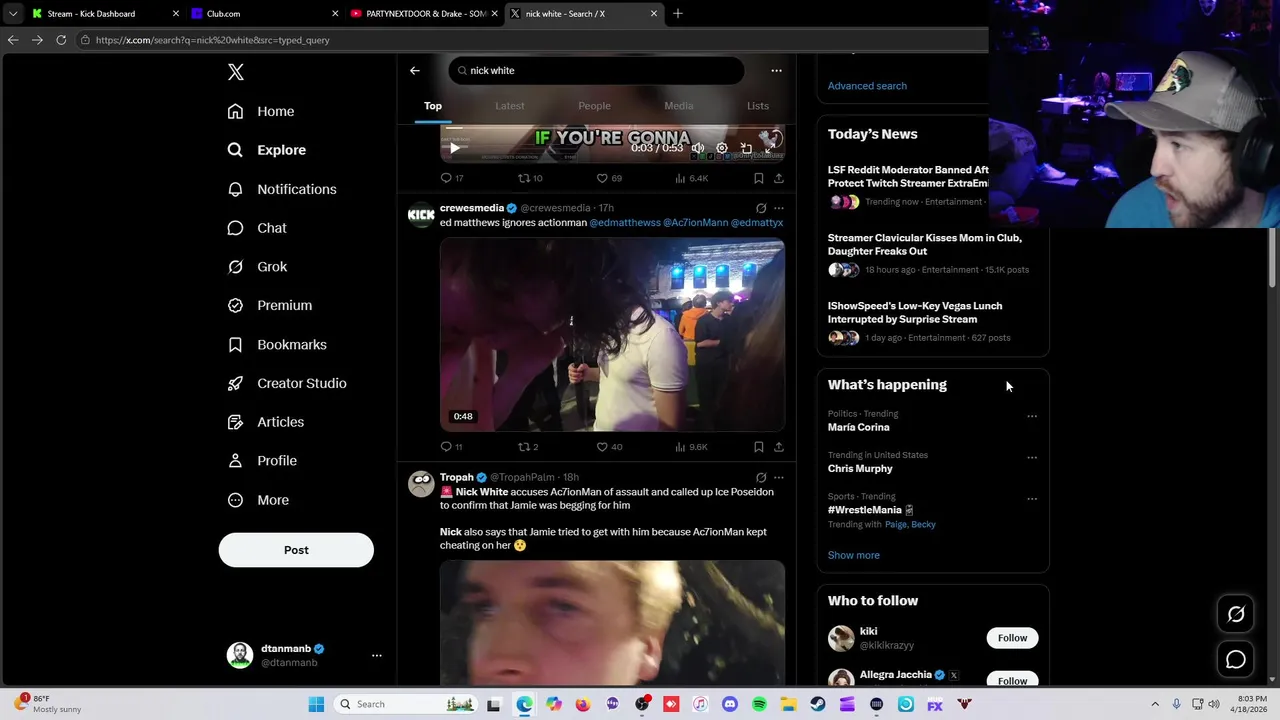Screen dimensions: 1280x720
Task: Open crewesmedia post more options
Action: click(x=779, y=208)
